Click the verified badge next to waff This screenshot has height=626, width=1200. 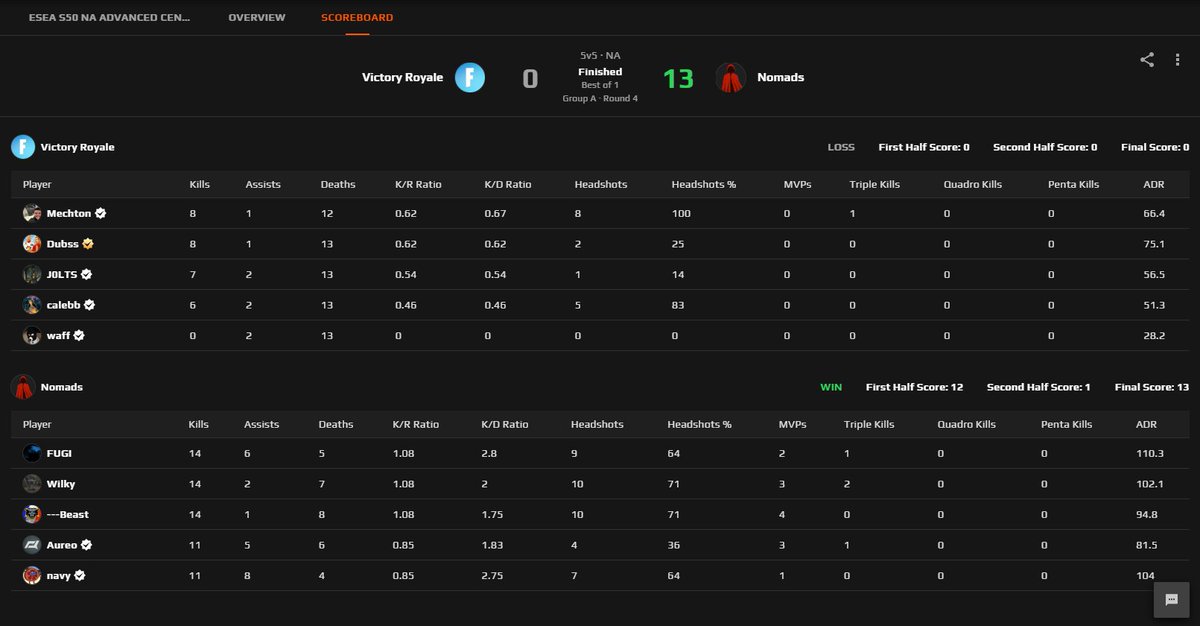click(79, 336)
